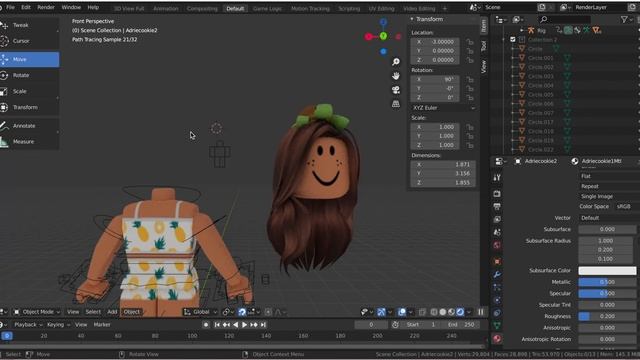The width and height of the screenshot is (640, 360).
Task: Open the Scene properties tab
Action: [x=497, y=232]
